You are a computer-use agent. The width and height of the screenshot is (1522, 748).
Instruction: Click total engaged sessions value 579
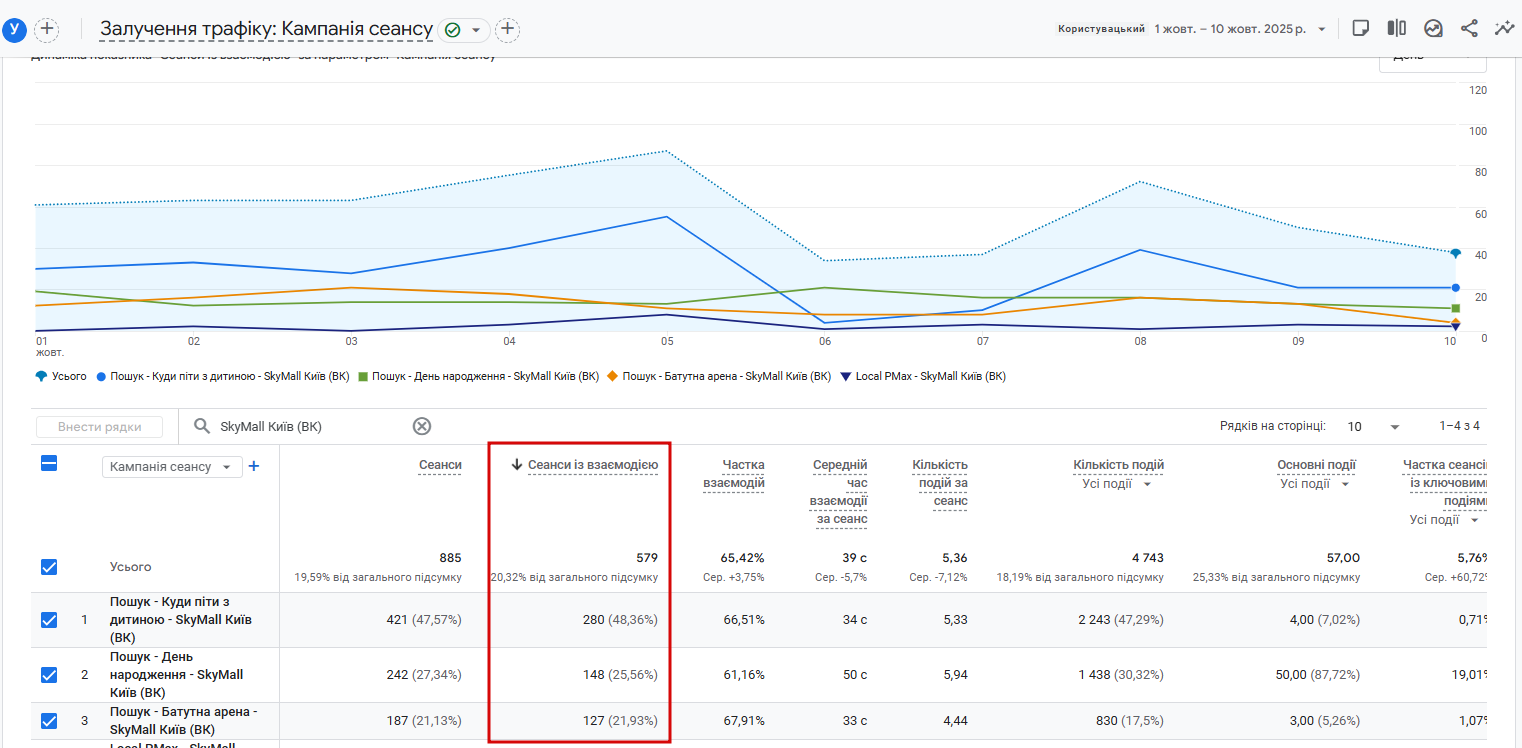(646, 558)
